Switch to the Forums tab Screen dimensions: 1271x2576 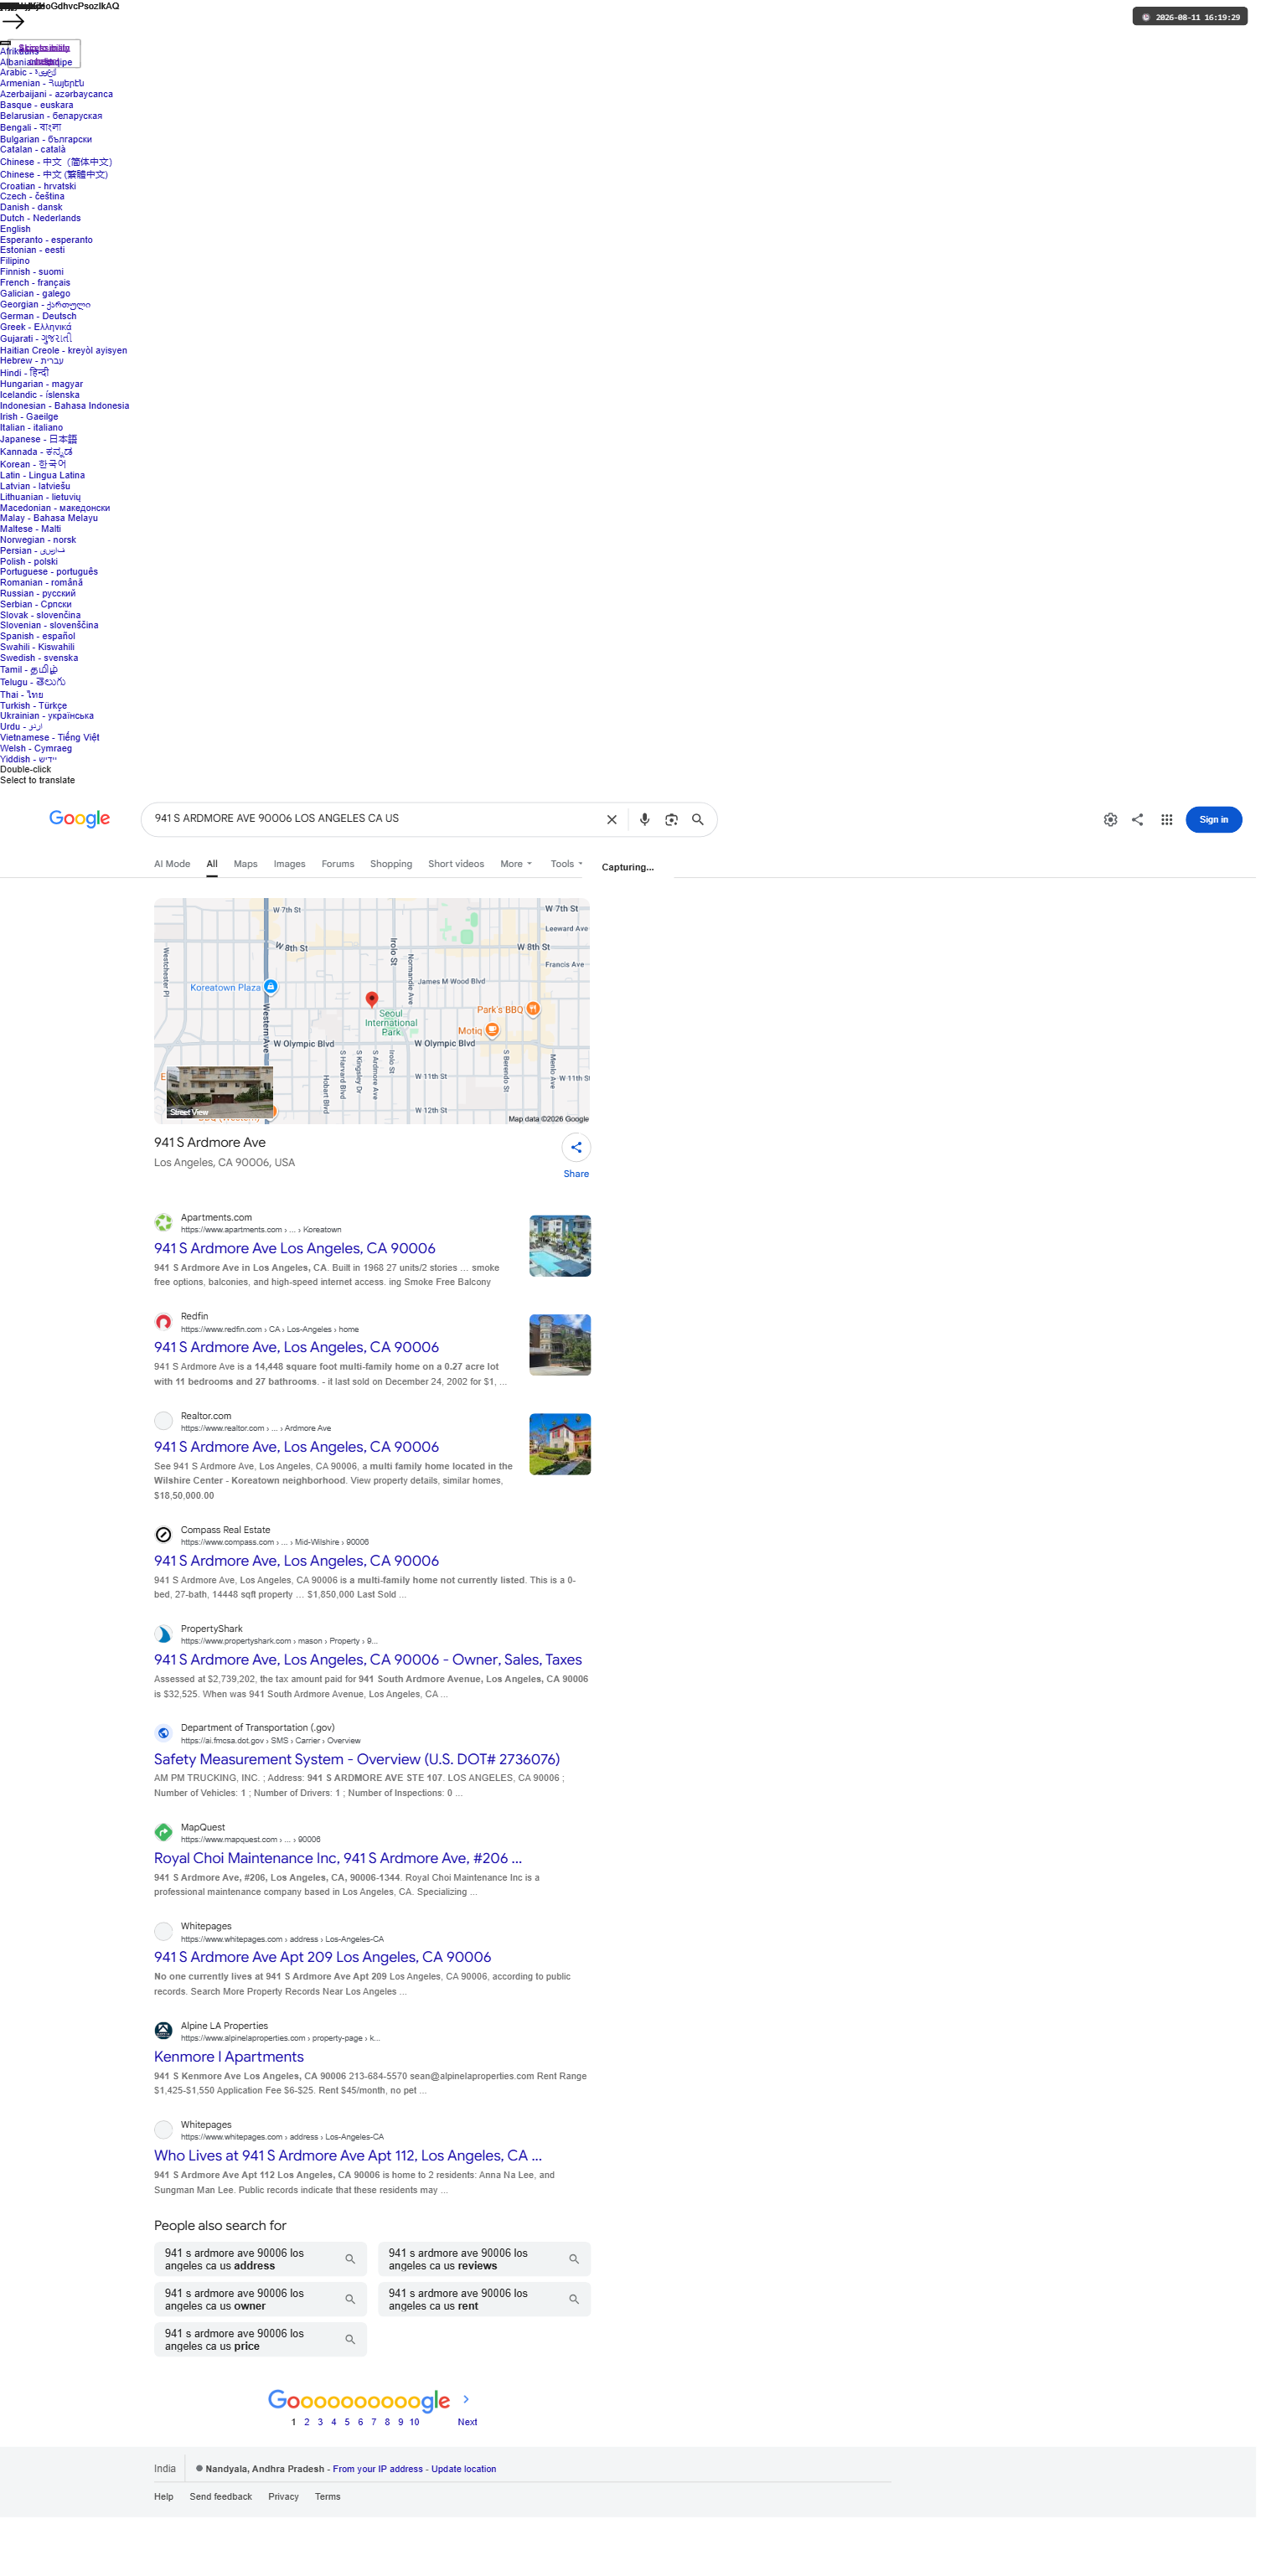point(337,863)
